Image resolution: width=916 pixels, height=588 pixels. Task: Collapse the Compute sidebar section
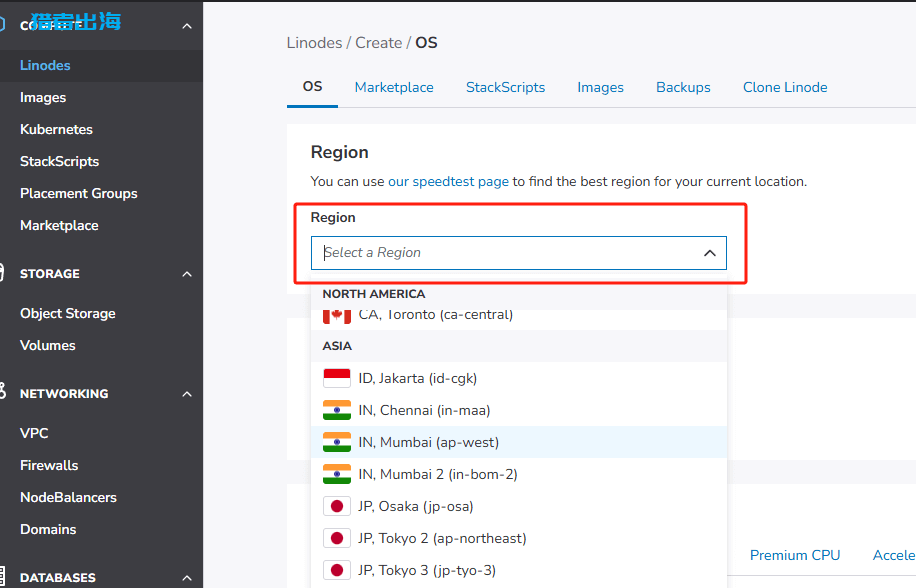[x=187, y=26]
